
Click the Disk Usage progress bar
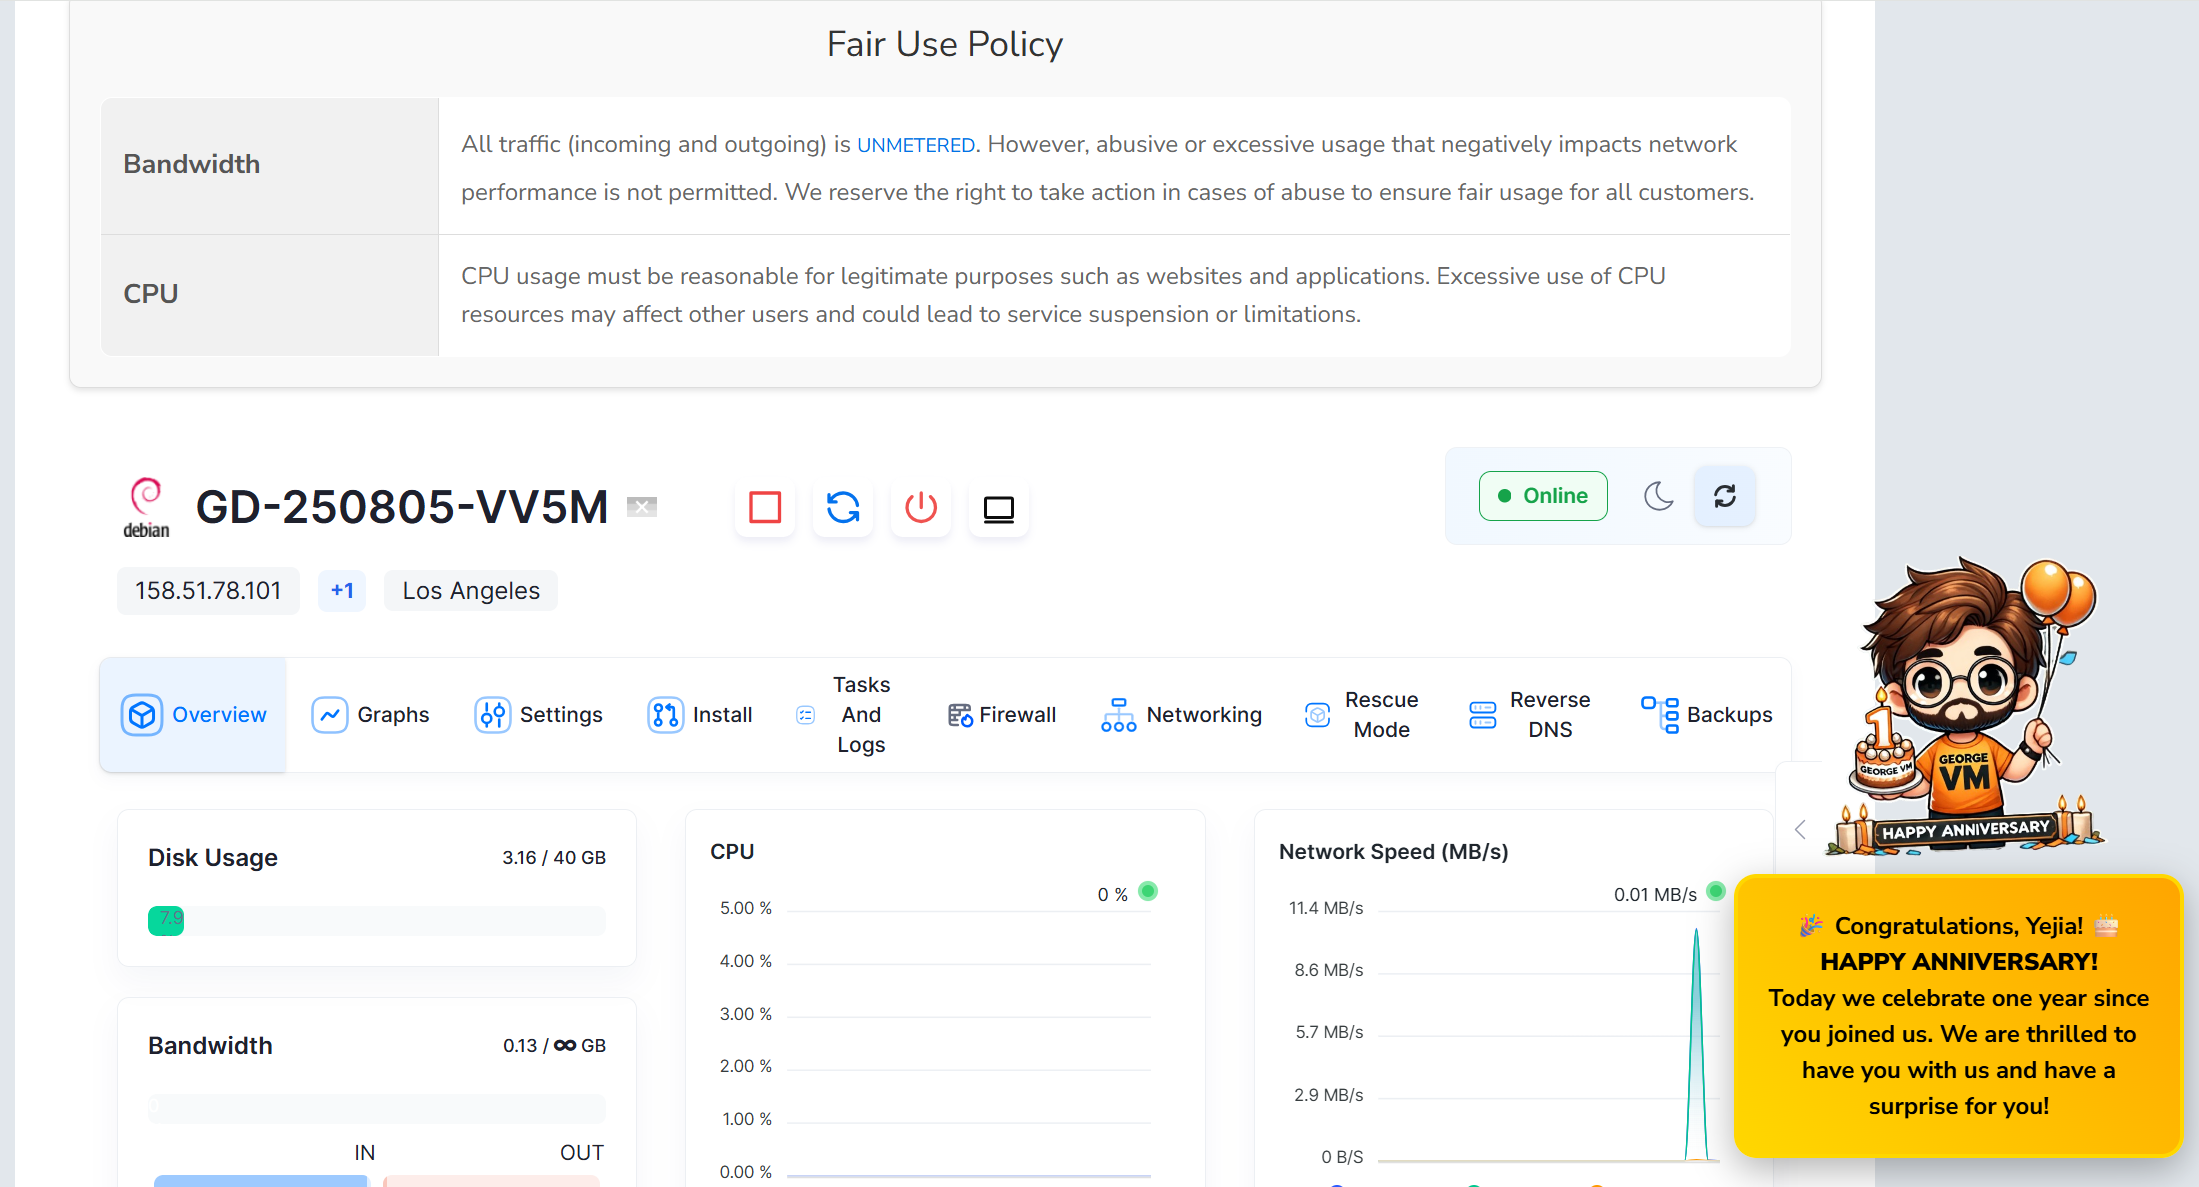click(x=377, y=920)
